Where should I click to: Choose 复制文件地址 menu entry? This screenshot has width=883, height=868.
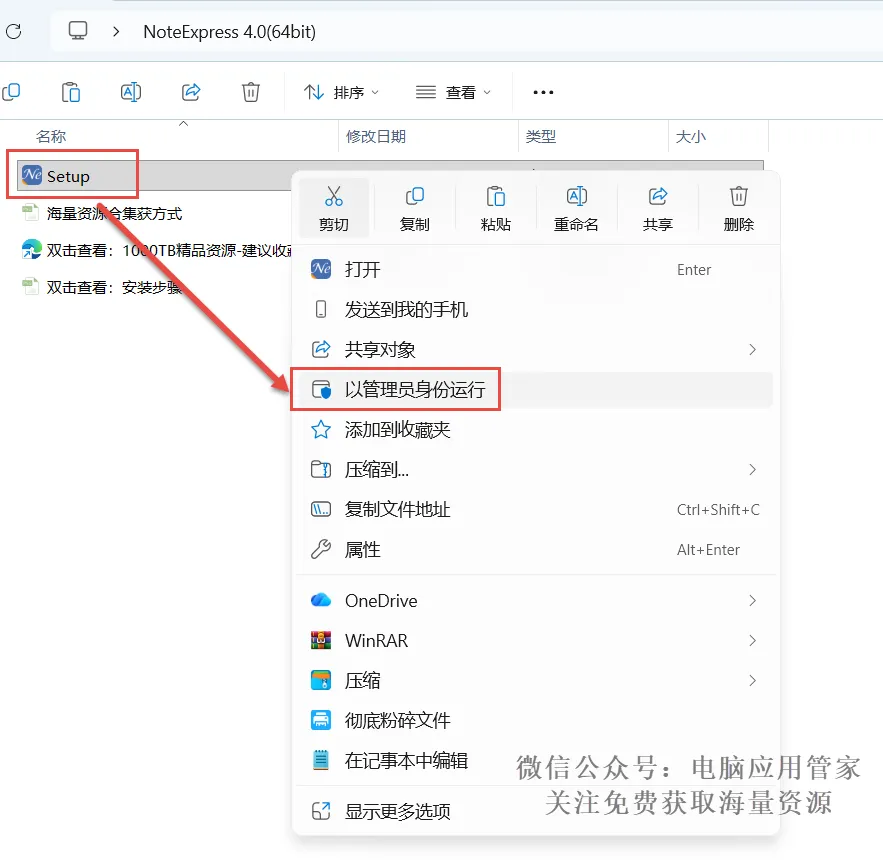click(536, 509)
